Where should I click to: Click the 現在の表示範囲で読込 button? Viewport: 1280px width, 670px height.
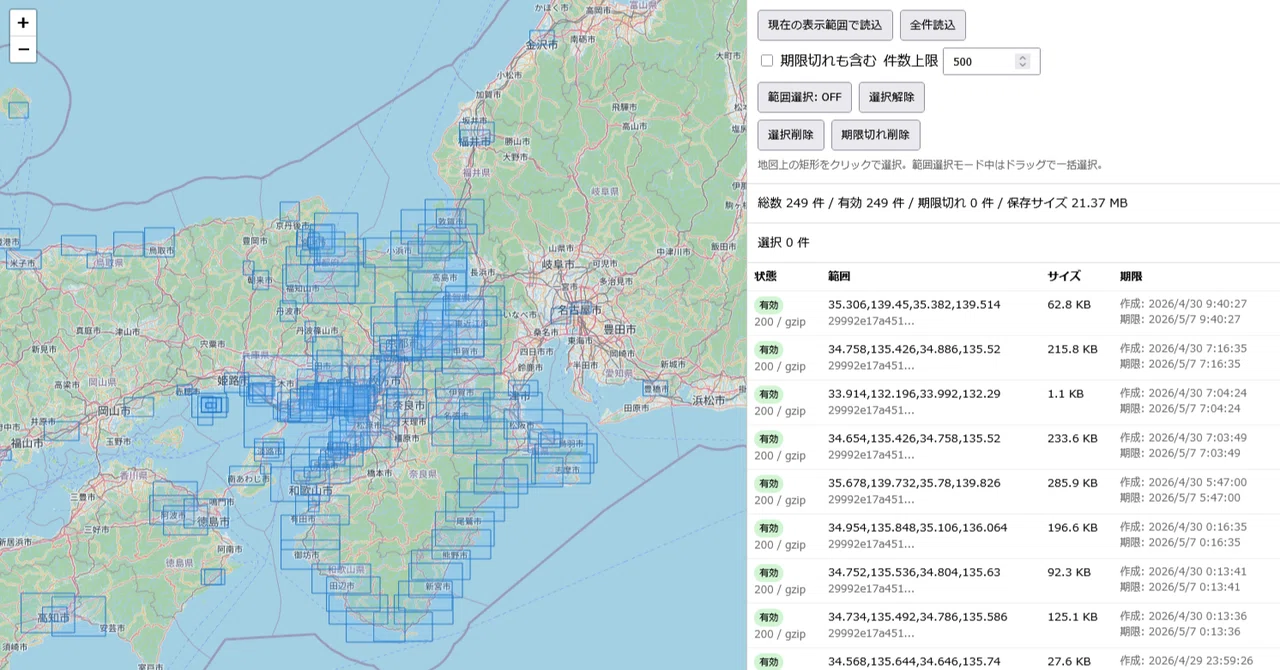click(x=825, y=25)
